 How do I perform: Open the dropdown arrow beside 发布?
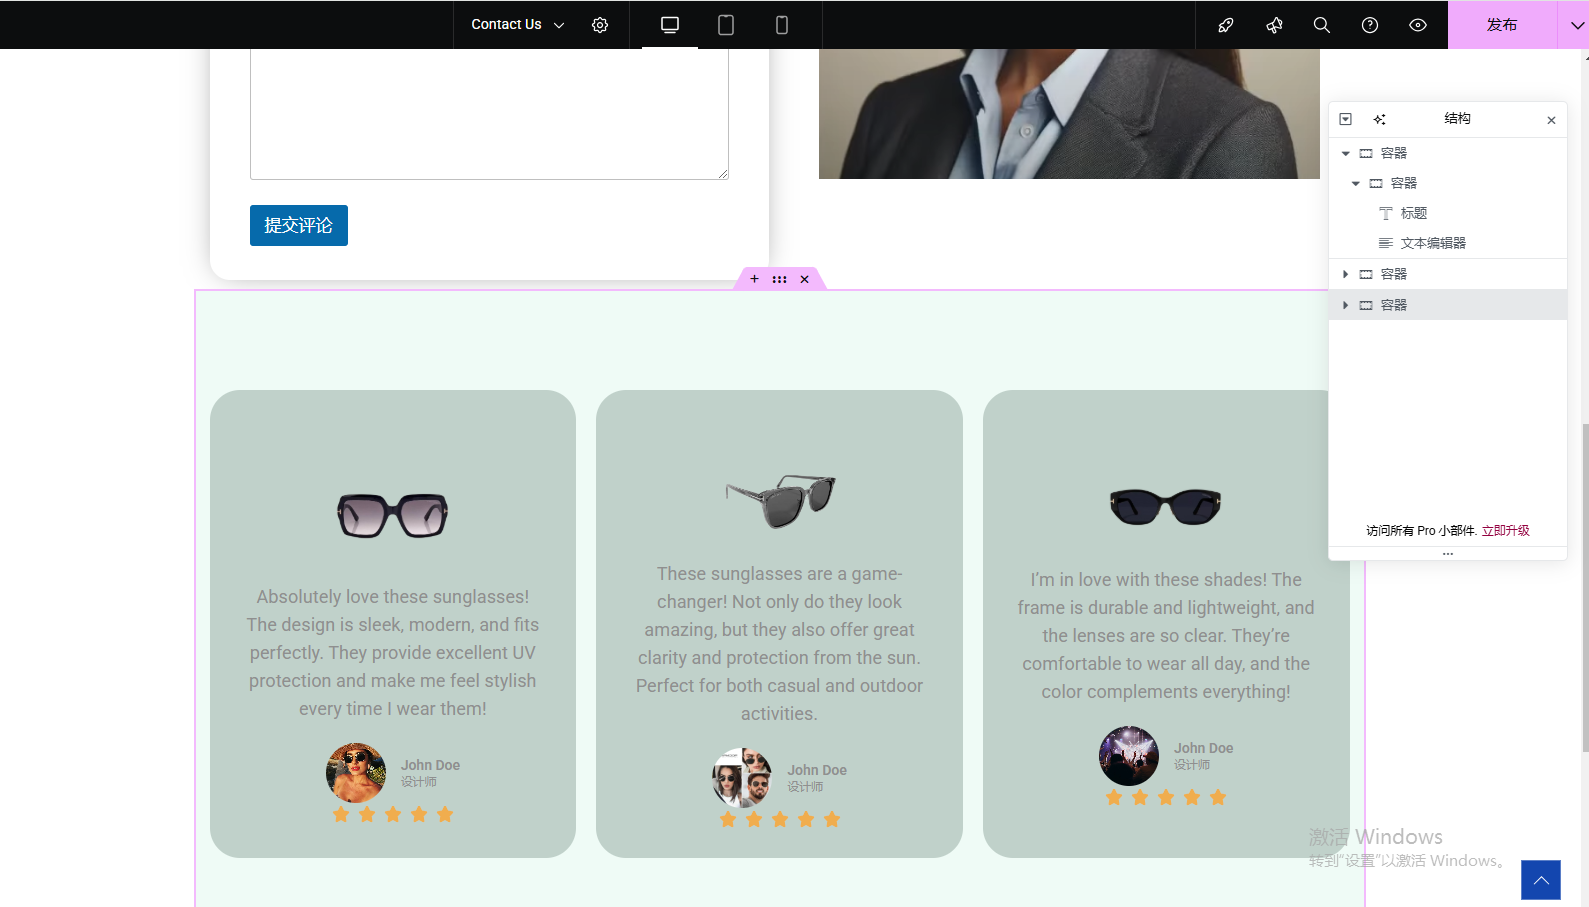[x=1577, y=25]
